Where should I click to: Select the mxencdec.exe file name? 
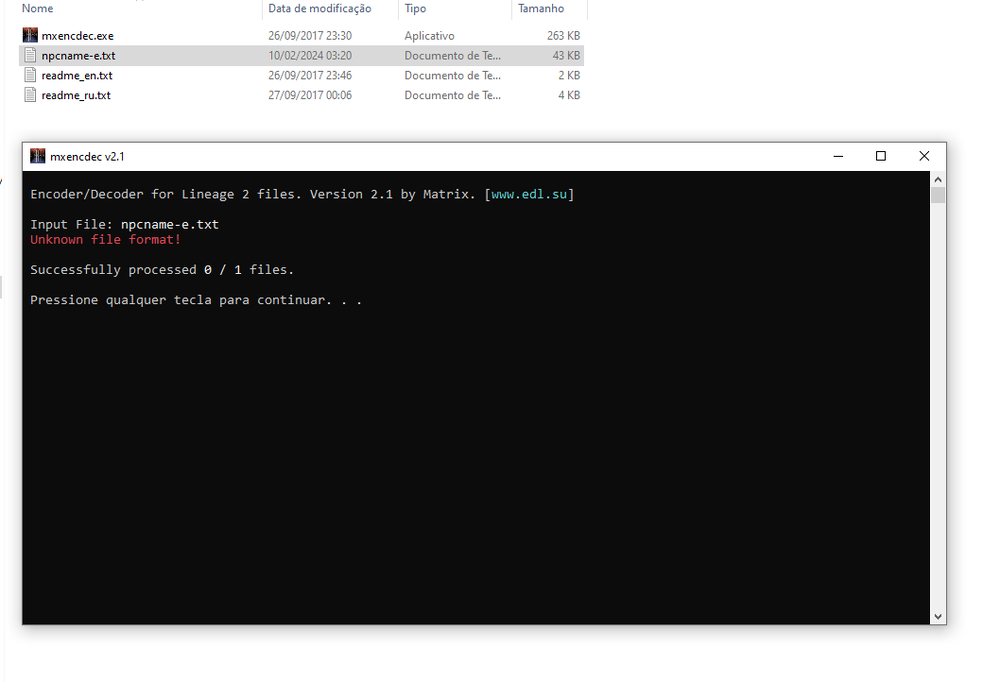tap(77, 36)
